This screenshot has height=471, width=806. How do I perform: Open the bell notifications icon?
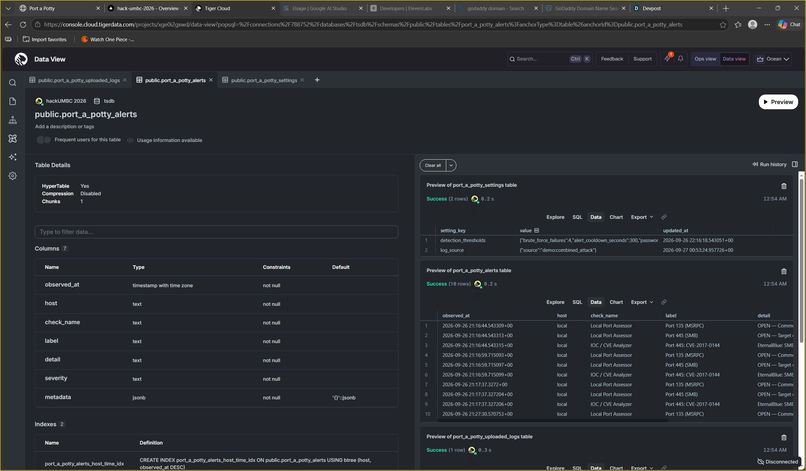coord(681,59)
